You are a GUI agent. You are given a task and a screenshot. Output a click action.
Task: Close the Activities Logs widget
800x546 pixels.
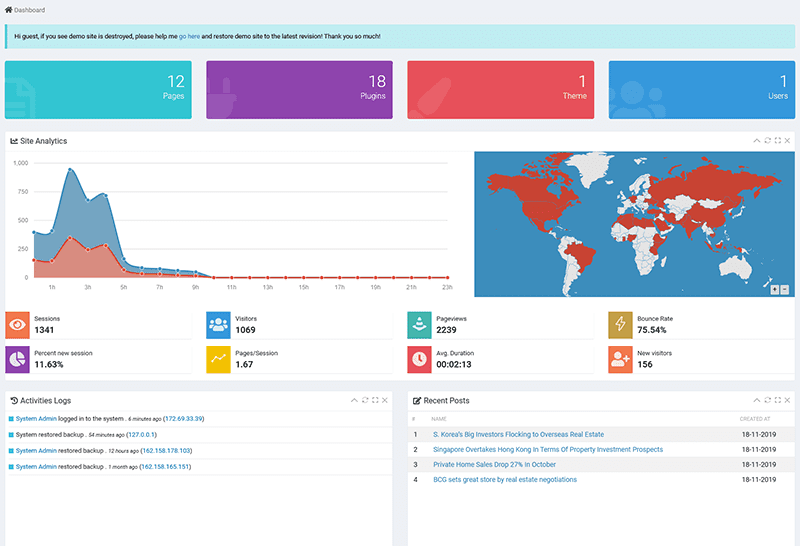386,400
